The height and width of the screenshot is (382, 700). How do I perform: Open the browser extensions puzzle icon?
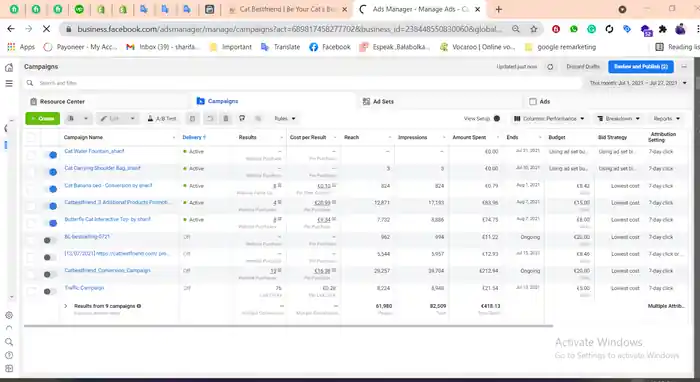[x=663, y=29]
